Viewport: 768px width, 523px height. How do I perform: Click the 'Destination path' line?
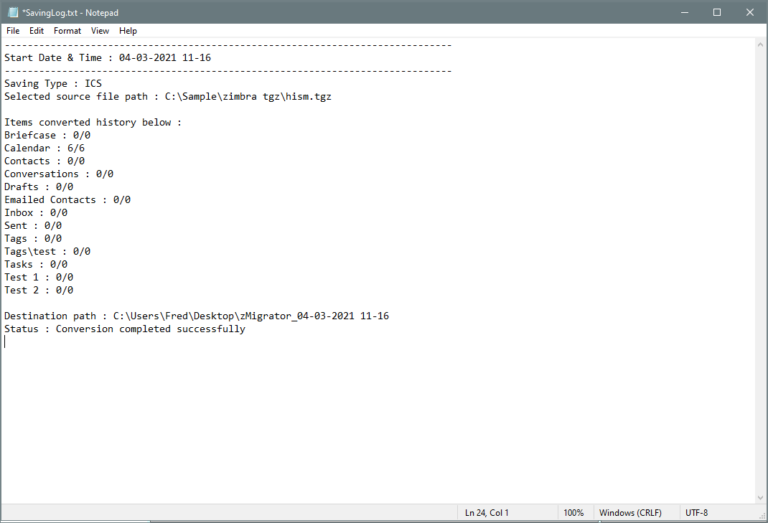197,316
